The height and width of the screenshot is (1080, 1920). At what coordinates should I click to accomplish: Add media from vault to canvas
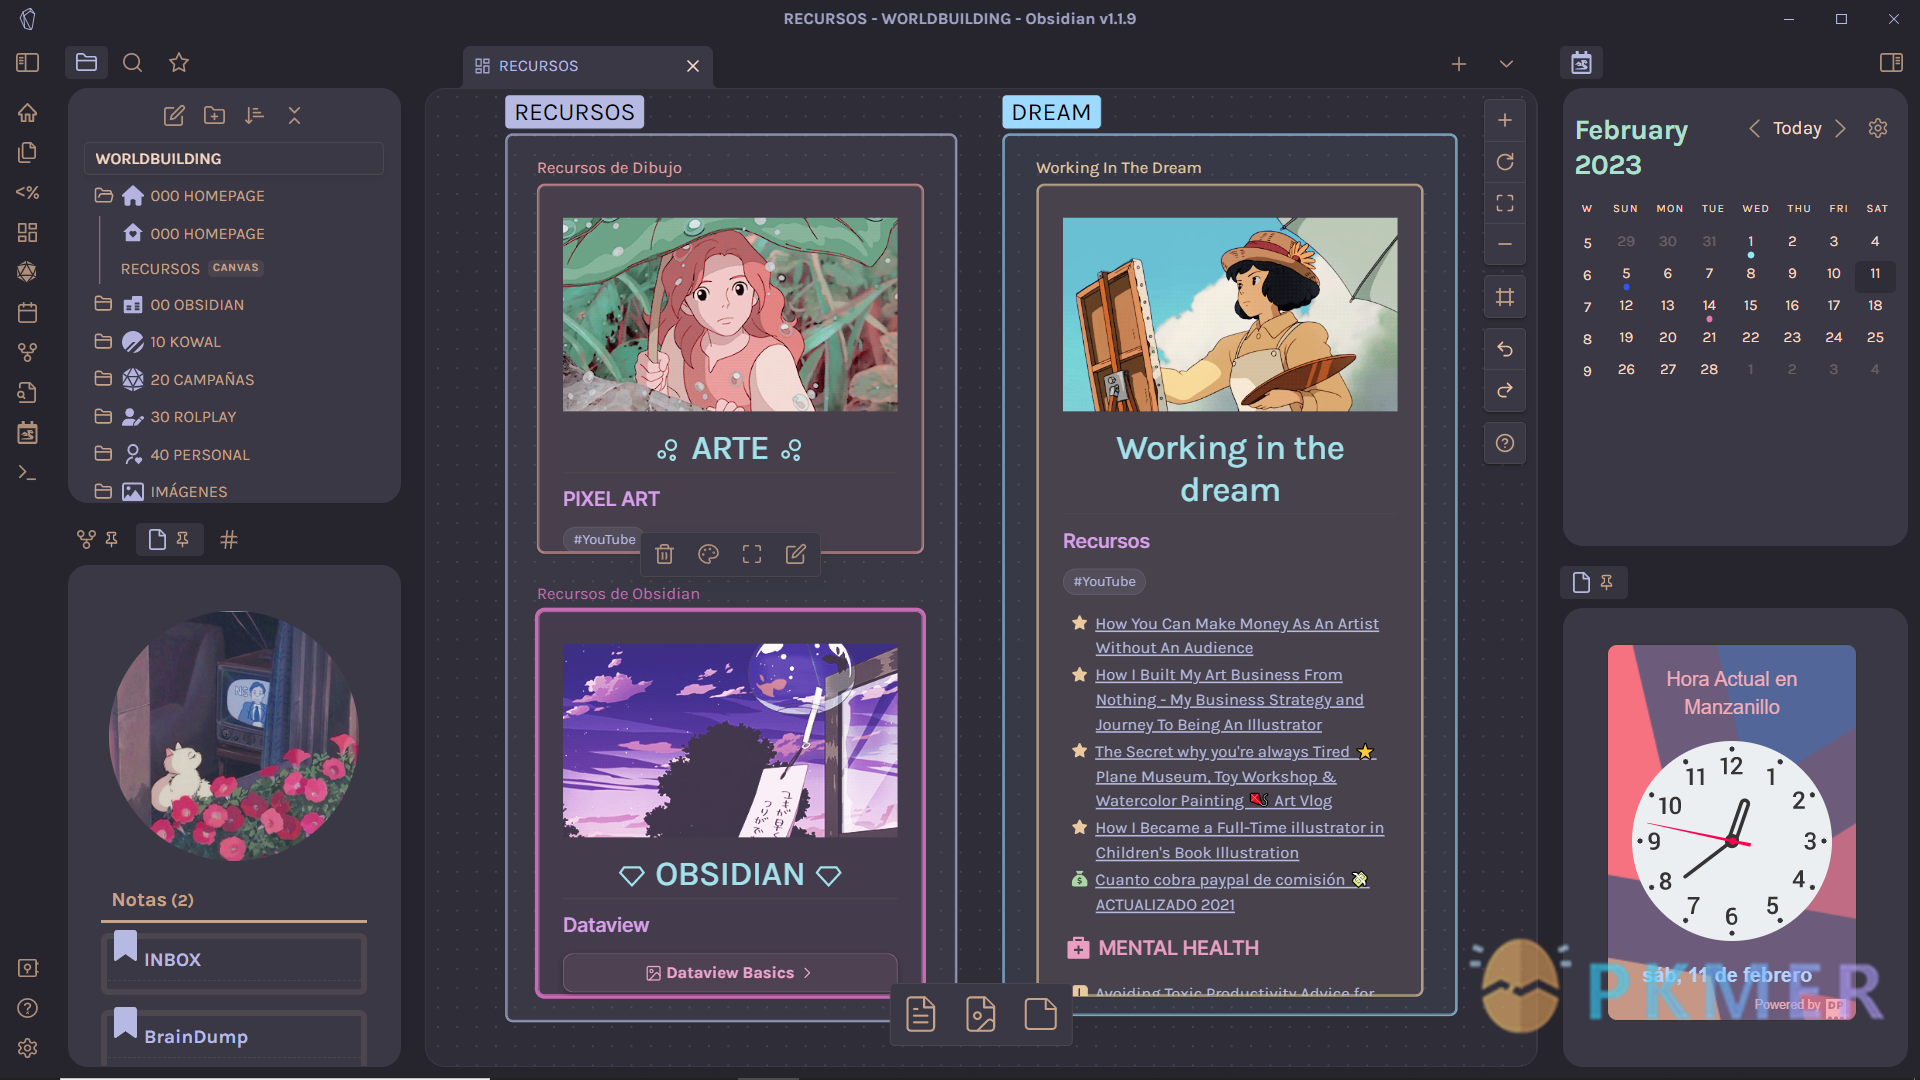980,1014
